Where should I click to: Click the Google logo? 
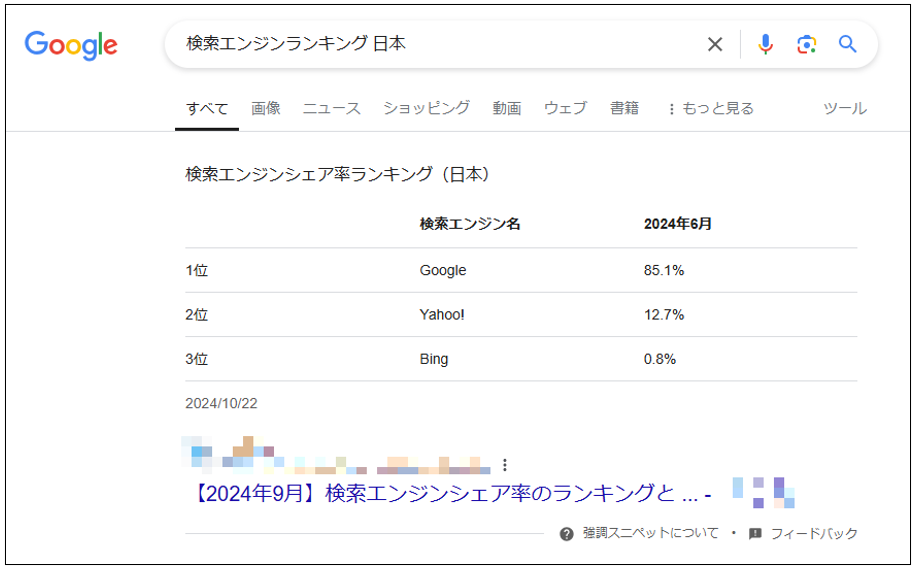[71, 45]
